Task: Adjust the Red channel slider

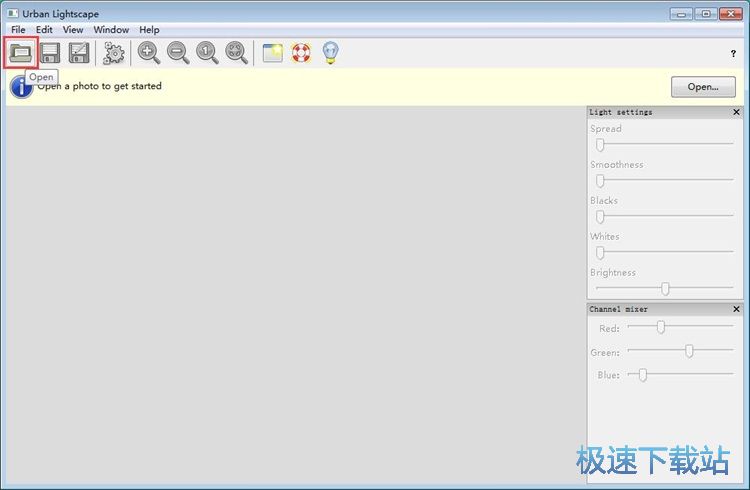Action: point(680,327)
